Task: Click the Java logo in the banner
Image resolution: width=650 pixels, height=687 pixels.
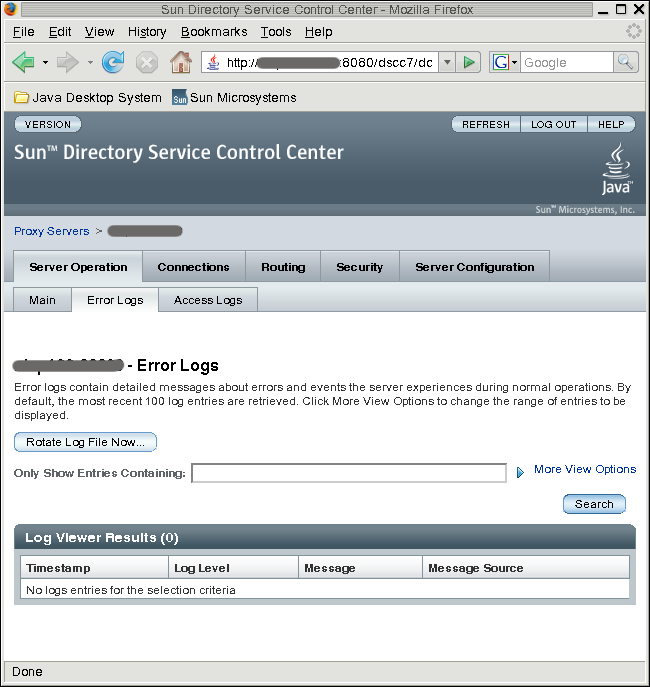Action: (x=617, y=169)
